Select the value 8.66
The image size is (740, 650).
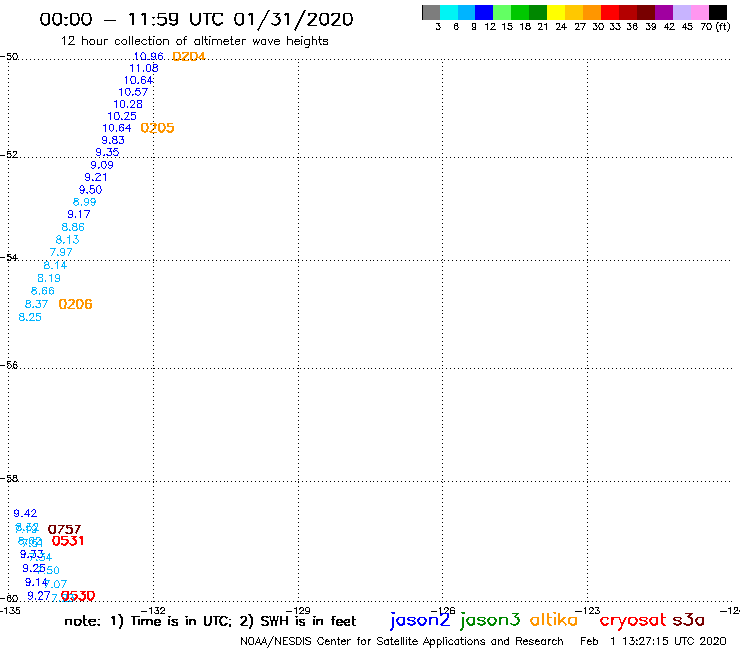pyautogui.click(x=42, y=291)
